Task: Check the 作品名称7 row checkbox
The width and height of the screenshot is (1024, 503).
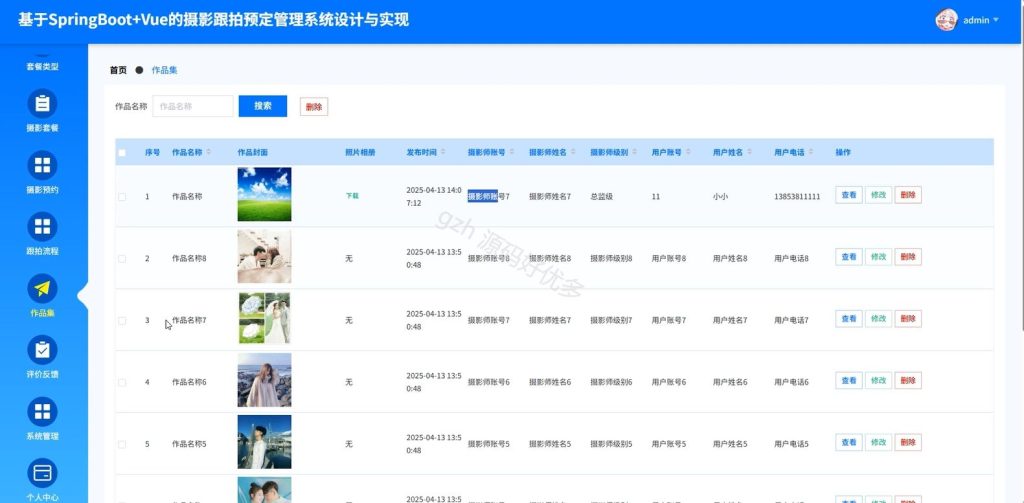Action: click(x=122, y=321)
